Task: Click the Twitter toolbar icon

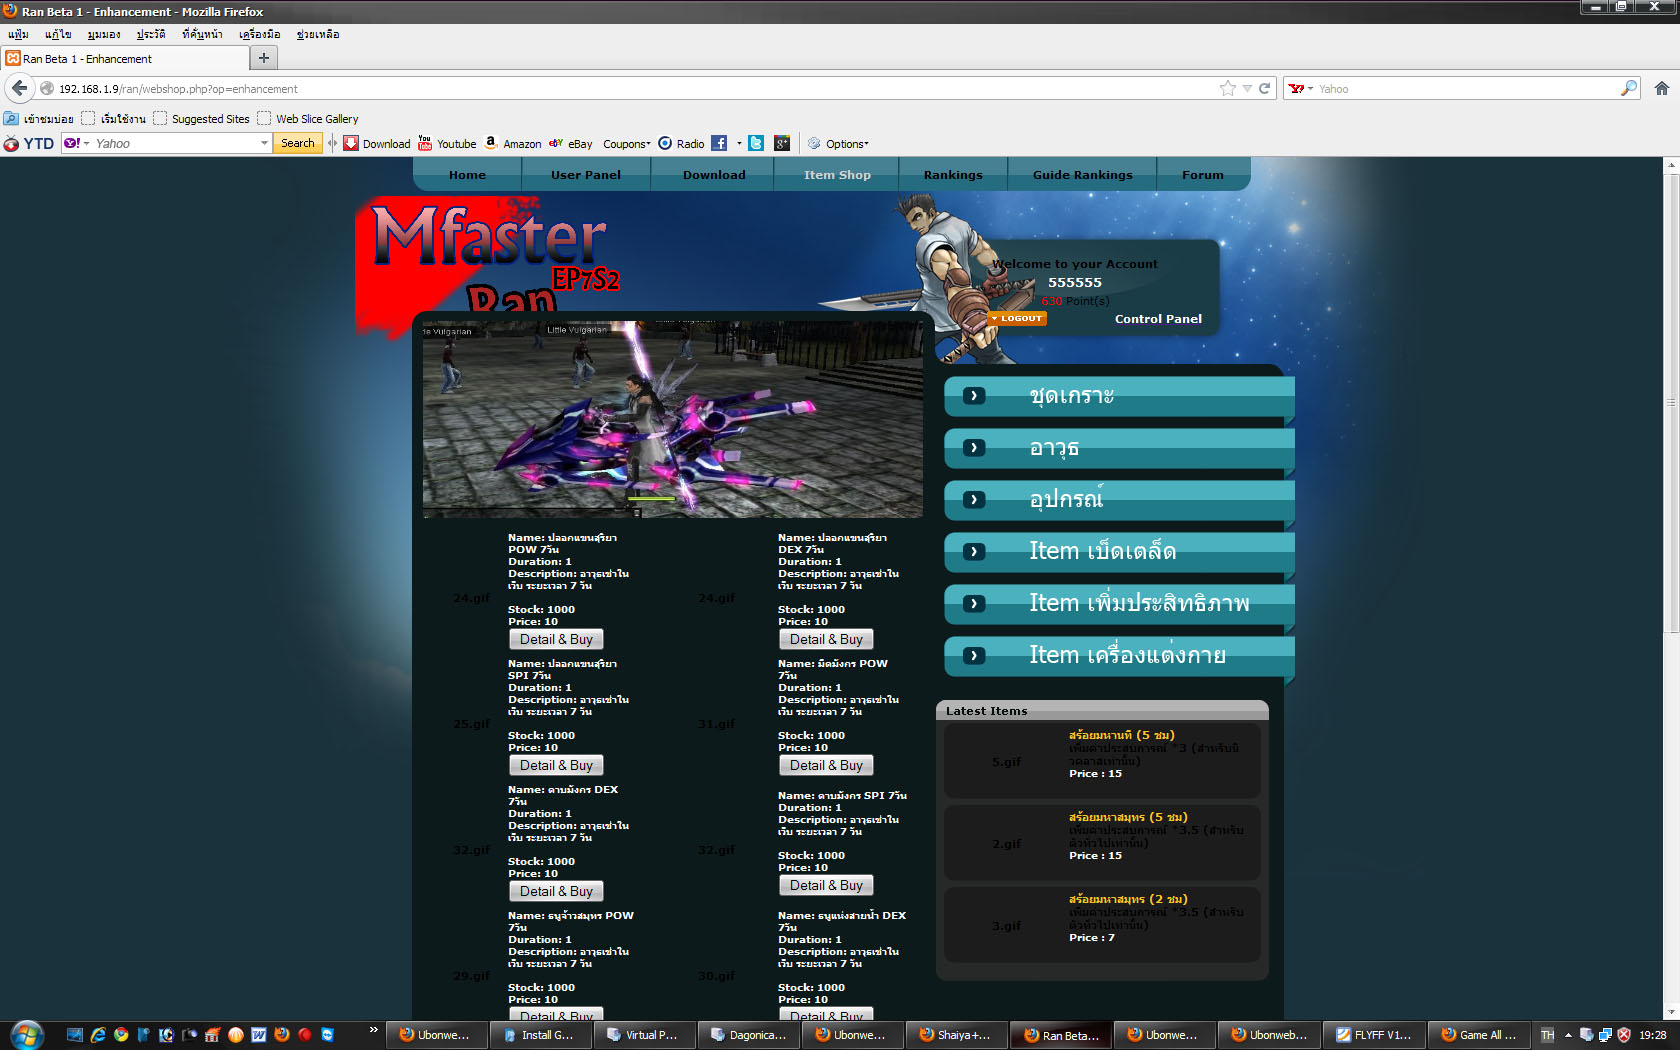Action: pos(756,143)
